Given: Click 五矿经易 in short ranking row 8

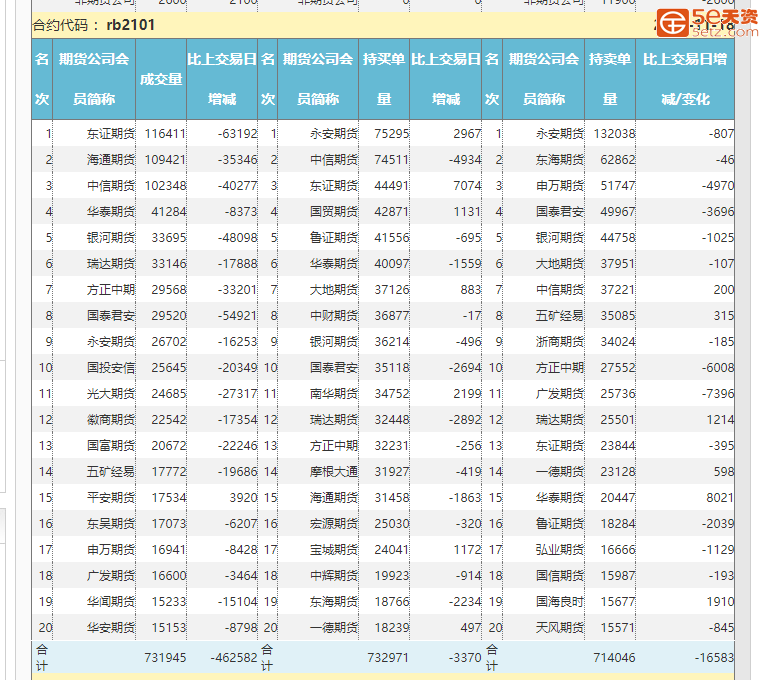Looking at the screenshot, I should [559, 316].
